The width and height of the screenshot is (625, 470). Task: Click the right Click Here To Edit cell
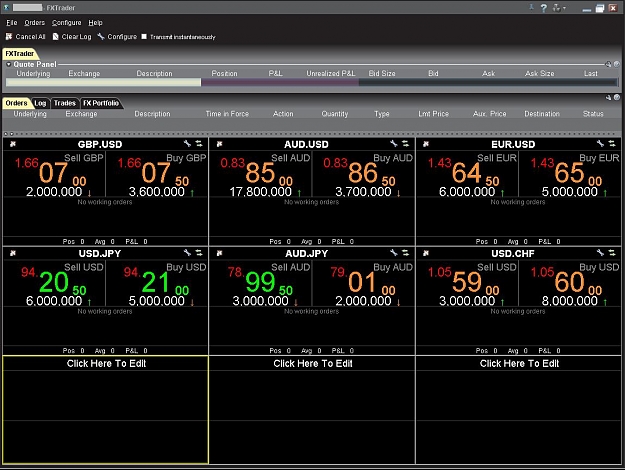pyautogui.click(x=519, y=410)
